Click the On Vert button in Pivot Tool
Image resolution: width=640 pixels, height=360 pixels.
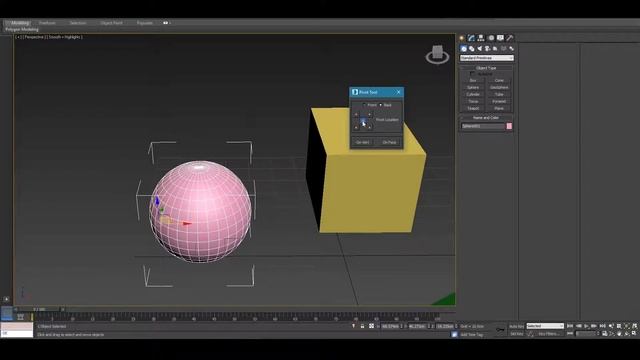pos(362,142)
